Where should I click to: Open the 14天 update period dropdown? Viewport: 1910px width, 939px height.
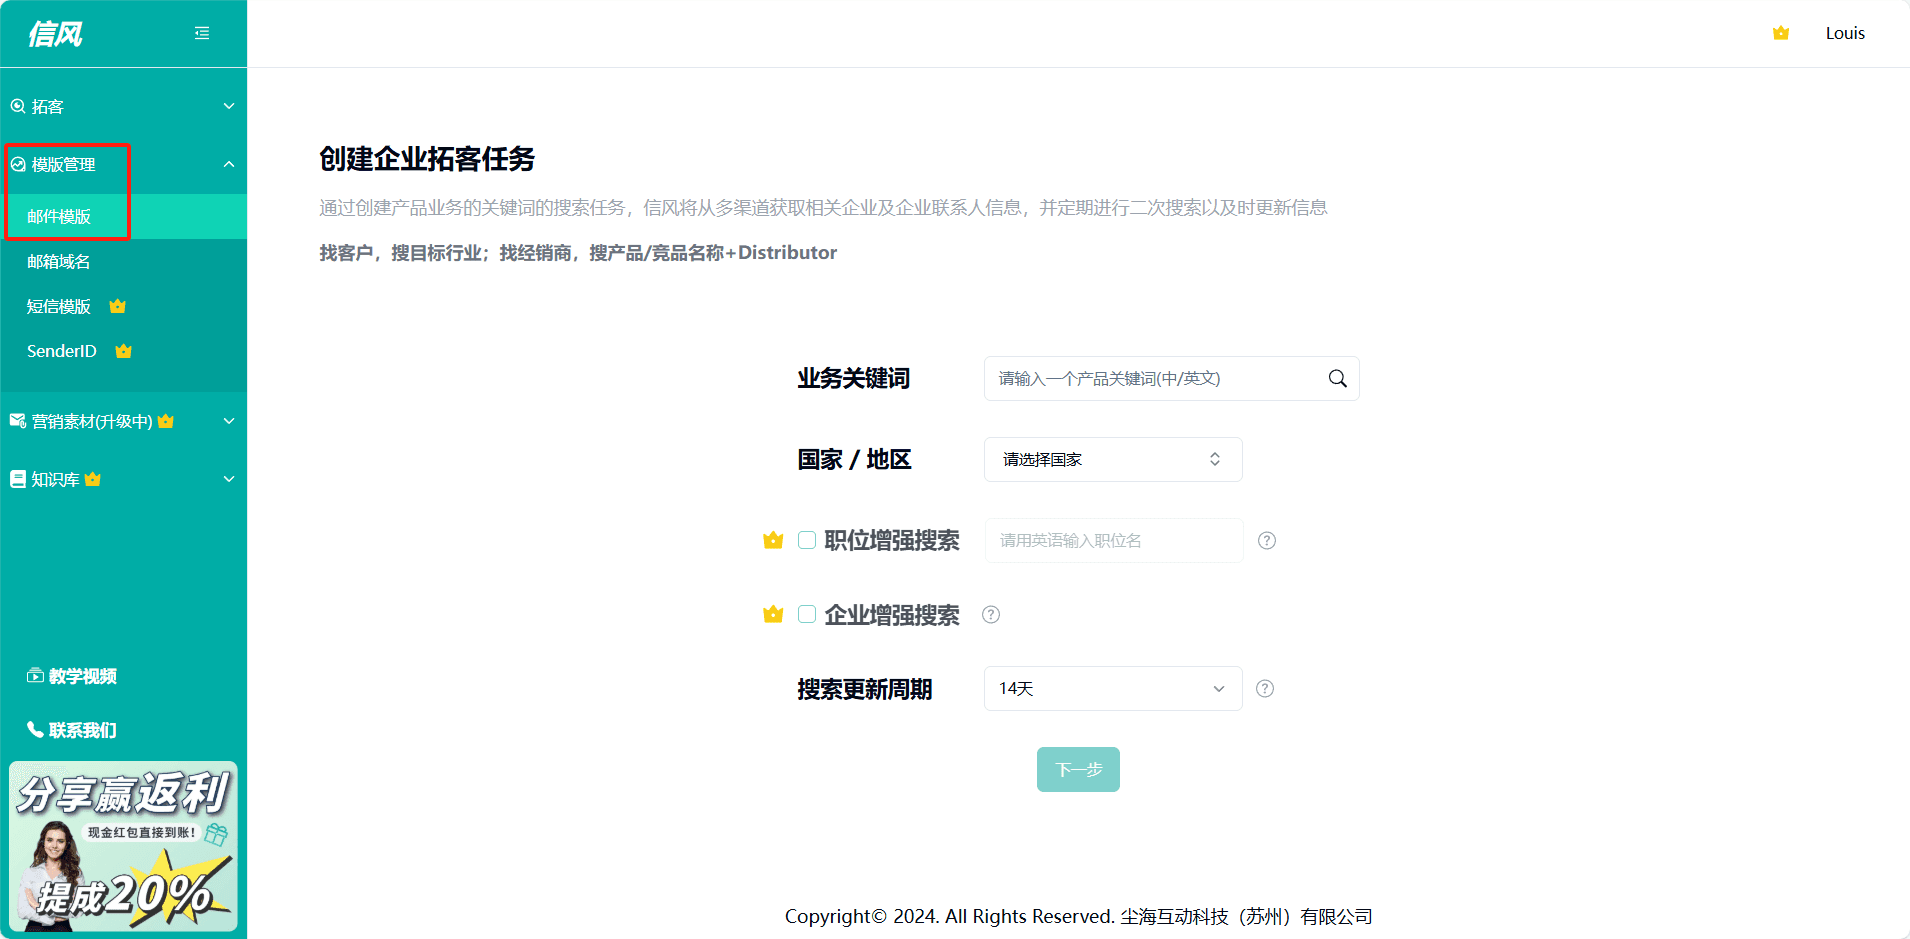1113,689
